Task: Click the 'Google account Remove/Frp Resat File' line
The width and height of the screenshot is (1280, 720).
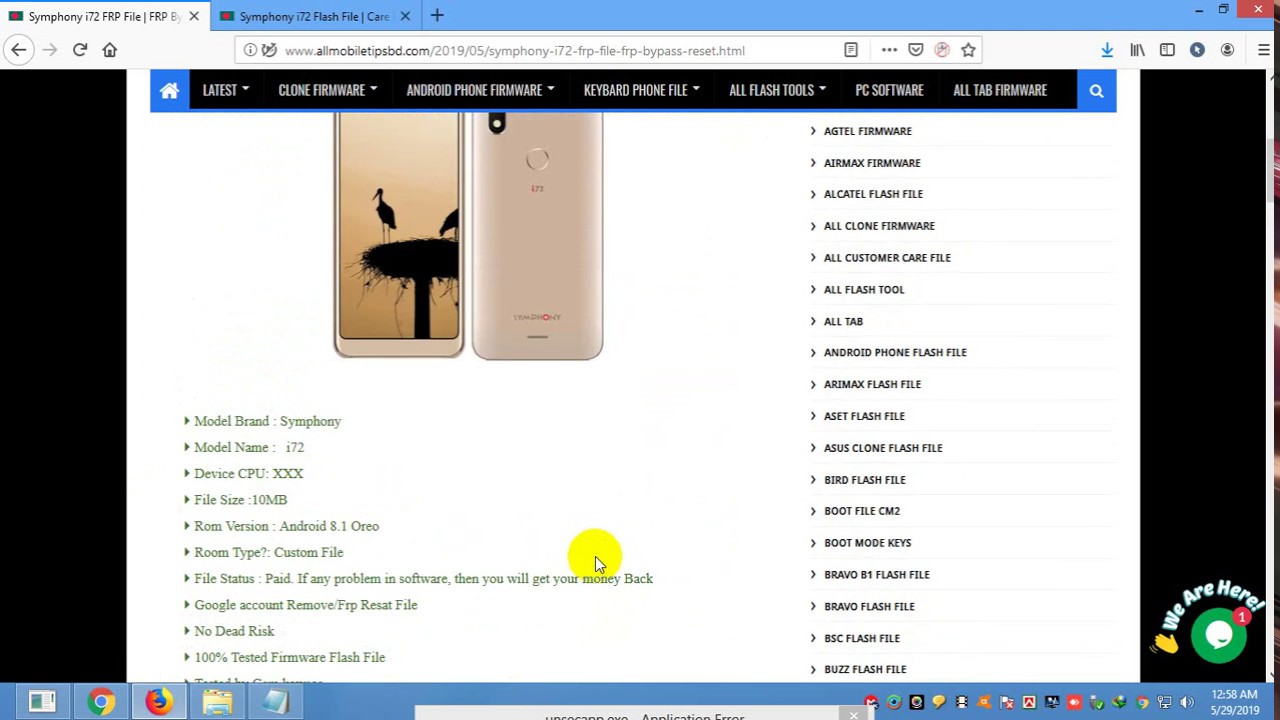Action: pyautogui.click(x=305, y=605)
